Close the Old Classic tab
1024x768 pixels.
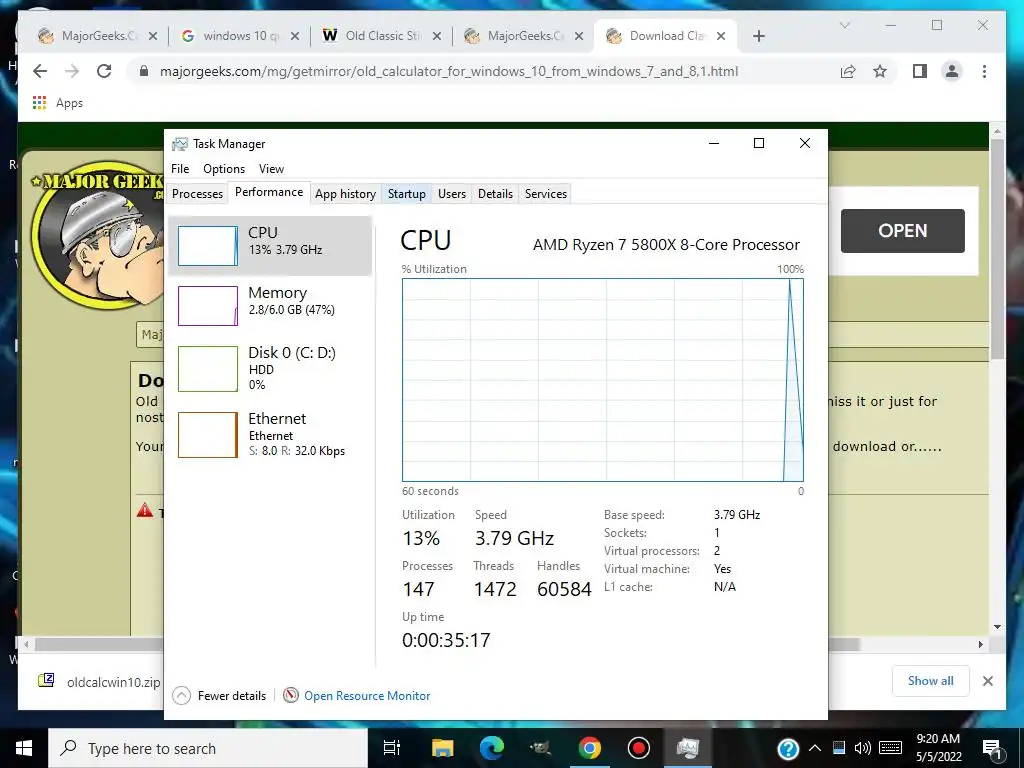pos(437,36)
